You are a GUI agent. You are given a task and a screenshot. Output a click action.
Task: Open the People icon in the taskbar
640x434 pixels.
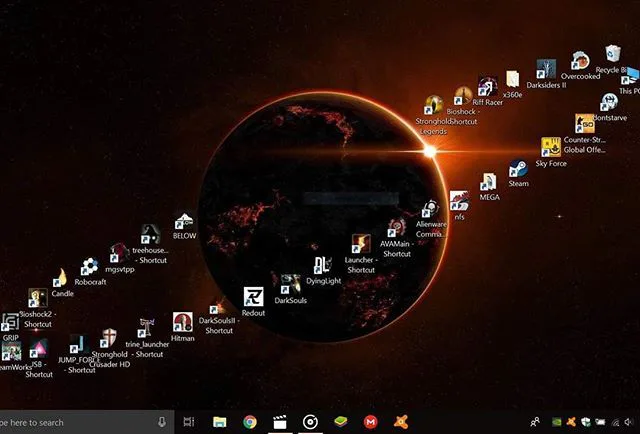coord(535,422)
